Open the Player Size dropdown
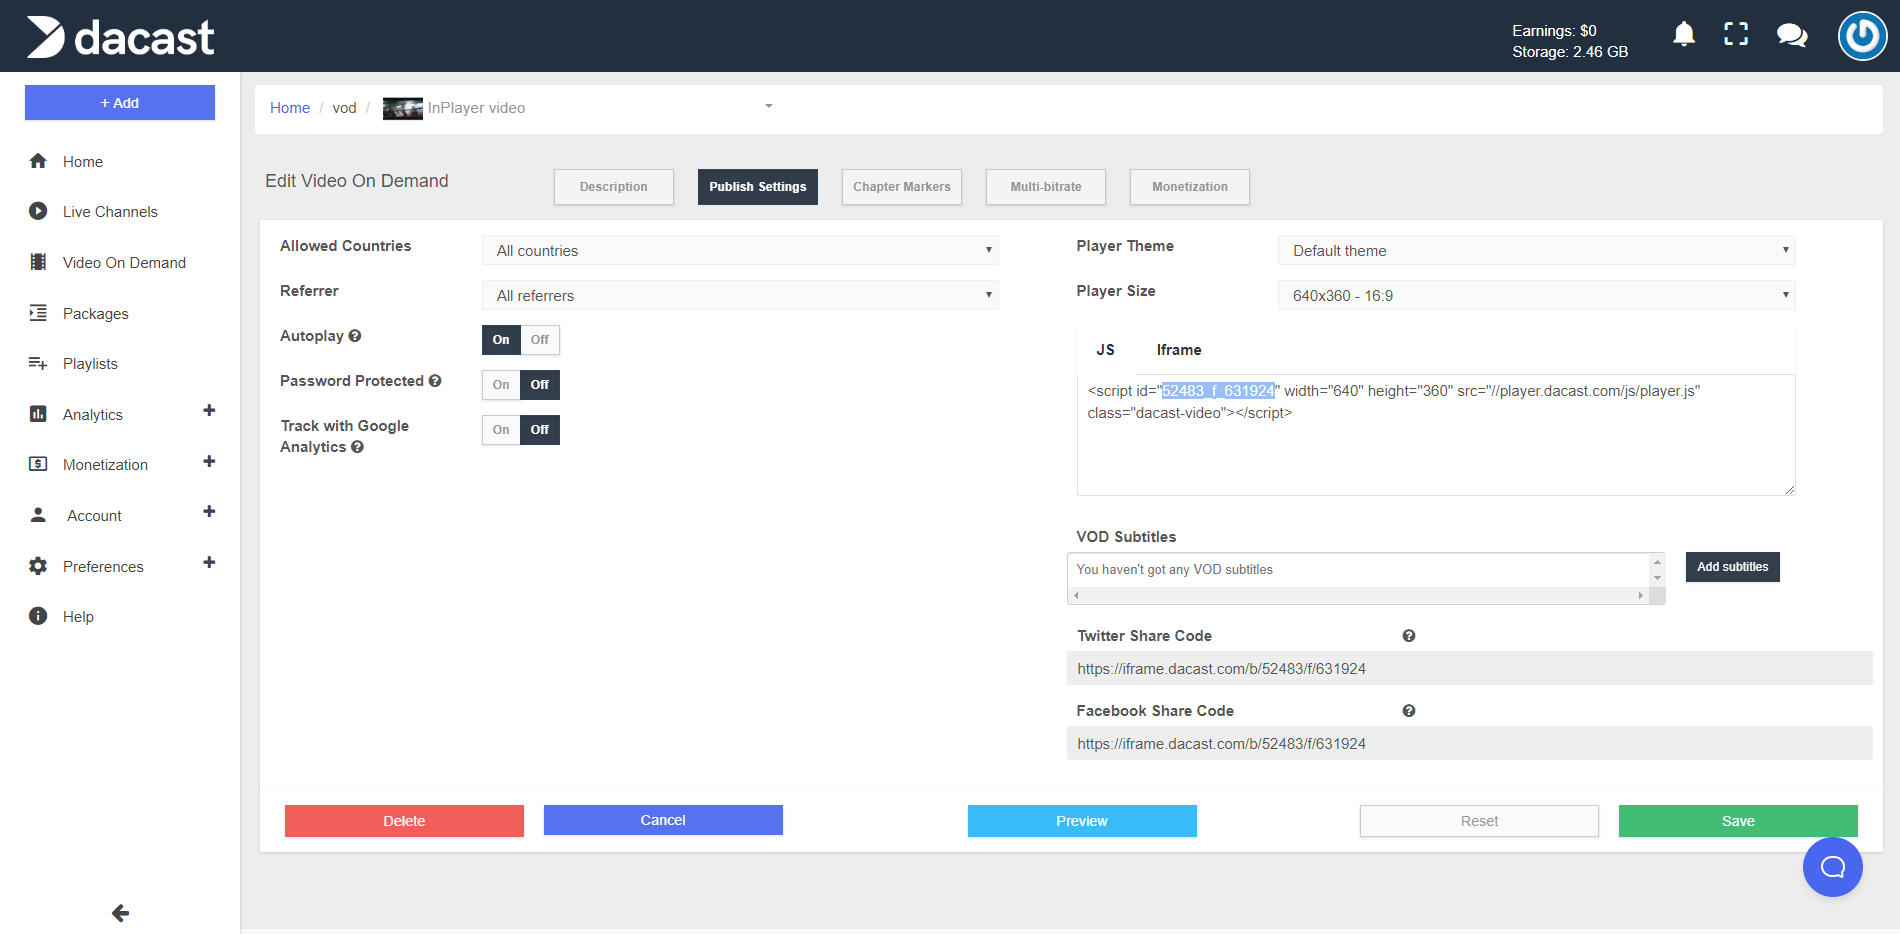The height and width of the screenshot is (934, 1900). (x=1536, y=294)
